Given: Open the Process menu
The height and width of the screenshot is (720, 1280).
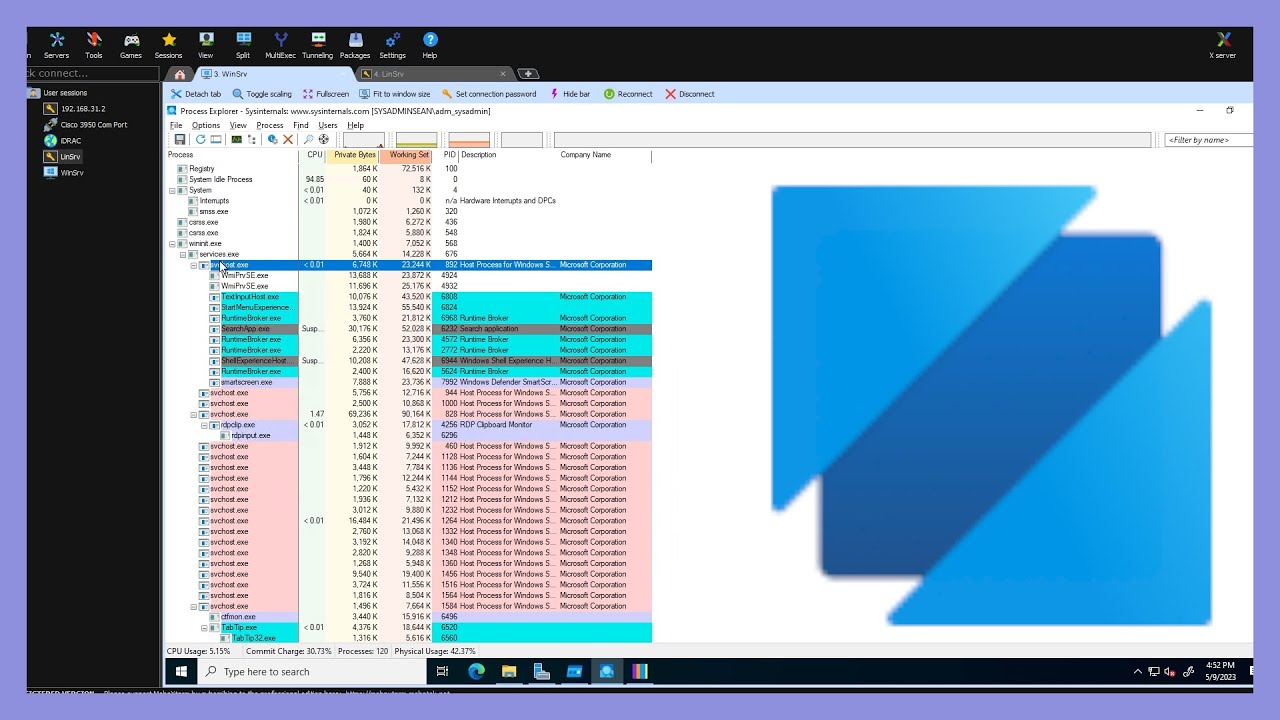Looking at the screenshot, I should [x=270, y=125].
